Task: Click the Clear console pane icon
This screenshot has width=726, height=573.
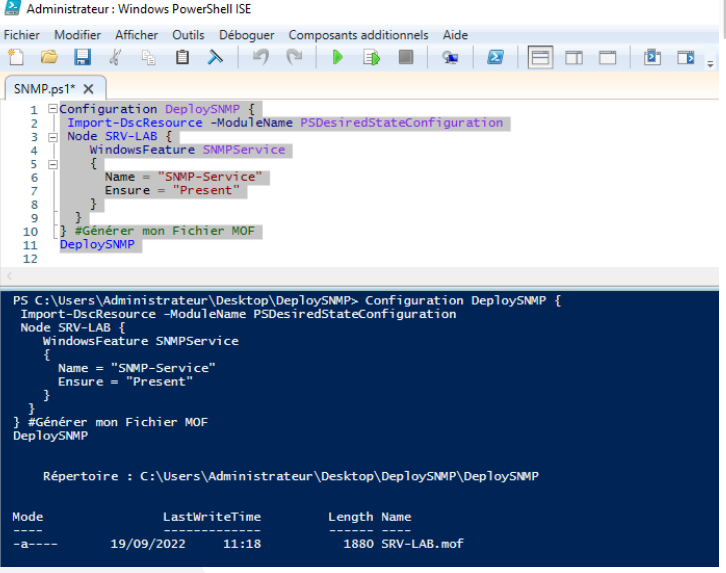Action: pos(214,58)
